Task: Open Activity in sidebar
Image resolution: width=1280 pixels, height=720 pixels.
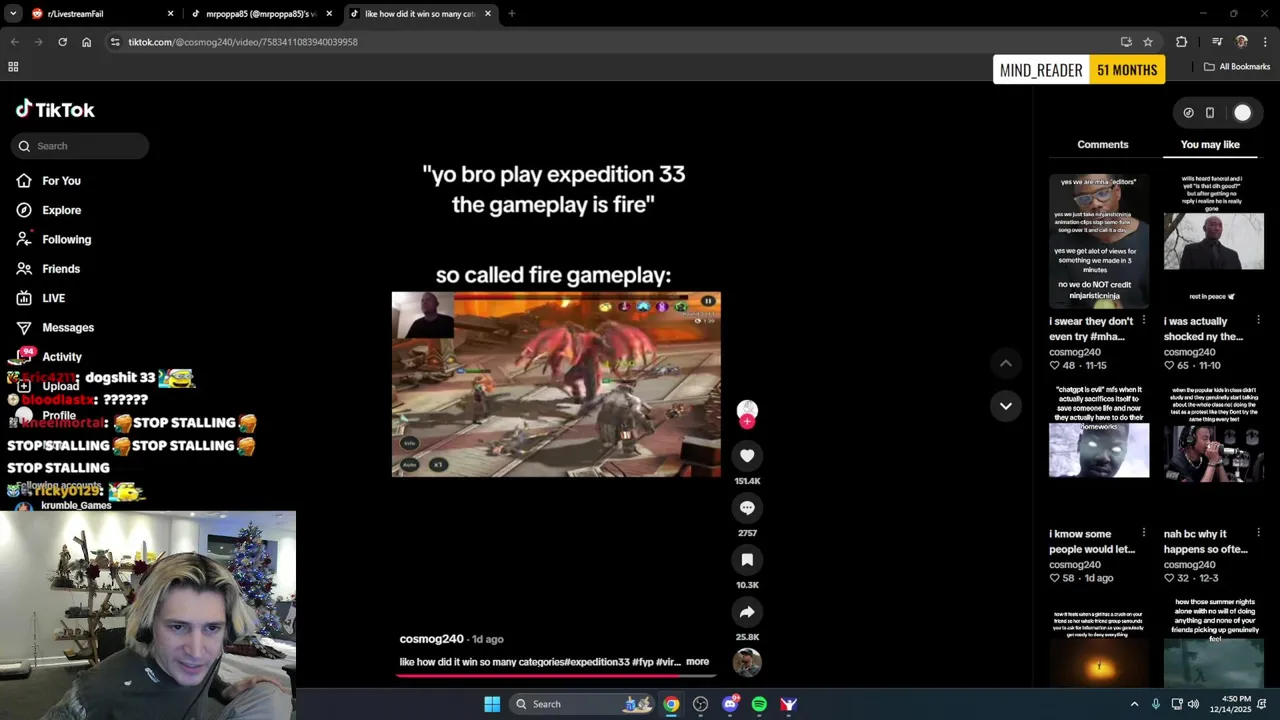Action: (x=62, y=357)
